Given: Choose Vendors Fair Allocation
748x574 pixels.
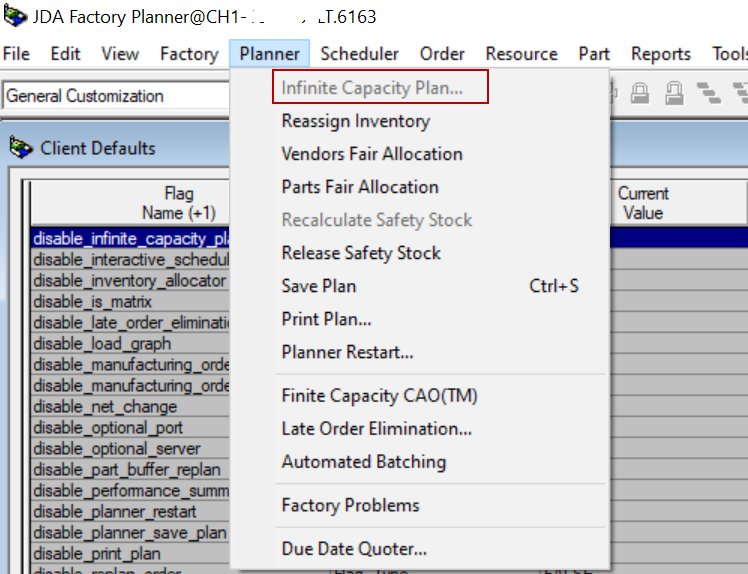Looking at the screenshot, I should point(371,154).
